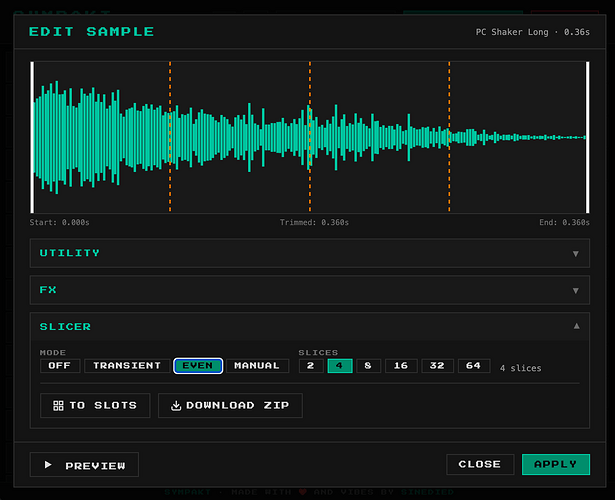
Task: Choose 4 slices
Action: pos(340,365)
